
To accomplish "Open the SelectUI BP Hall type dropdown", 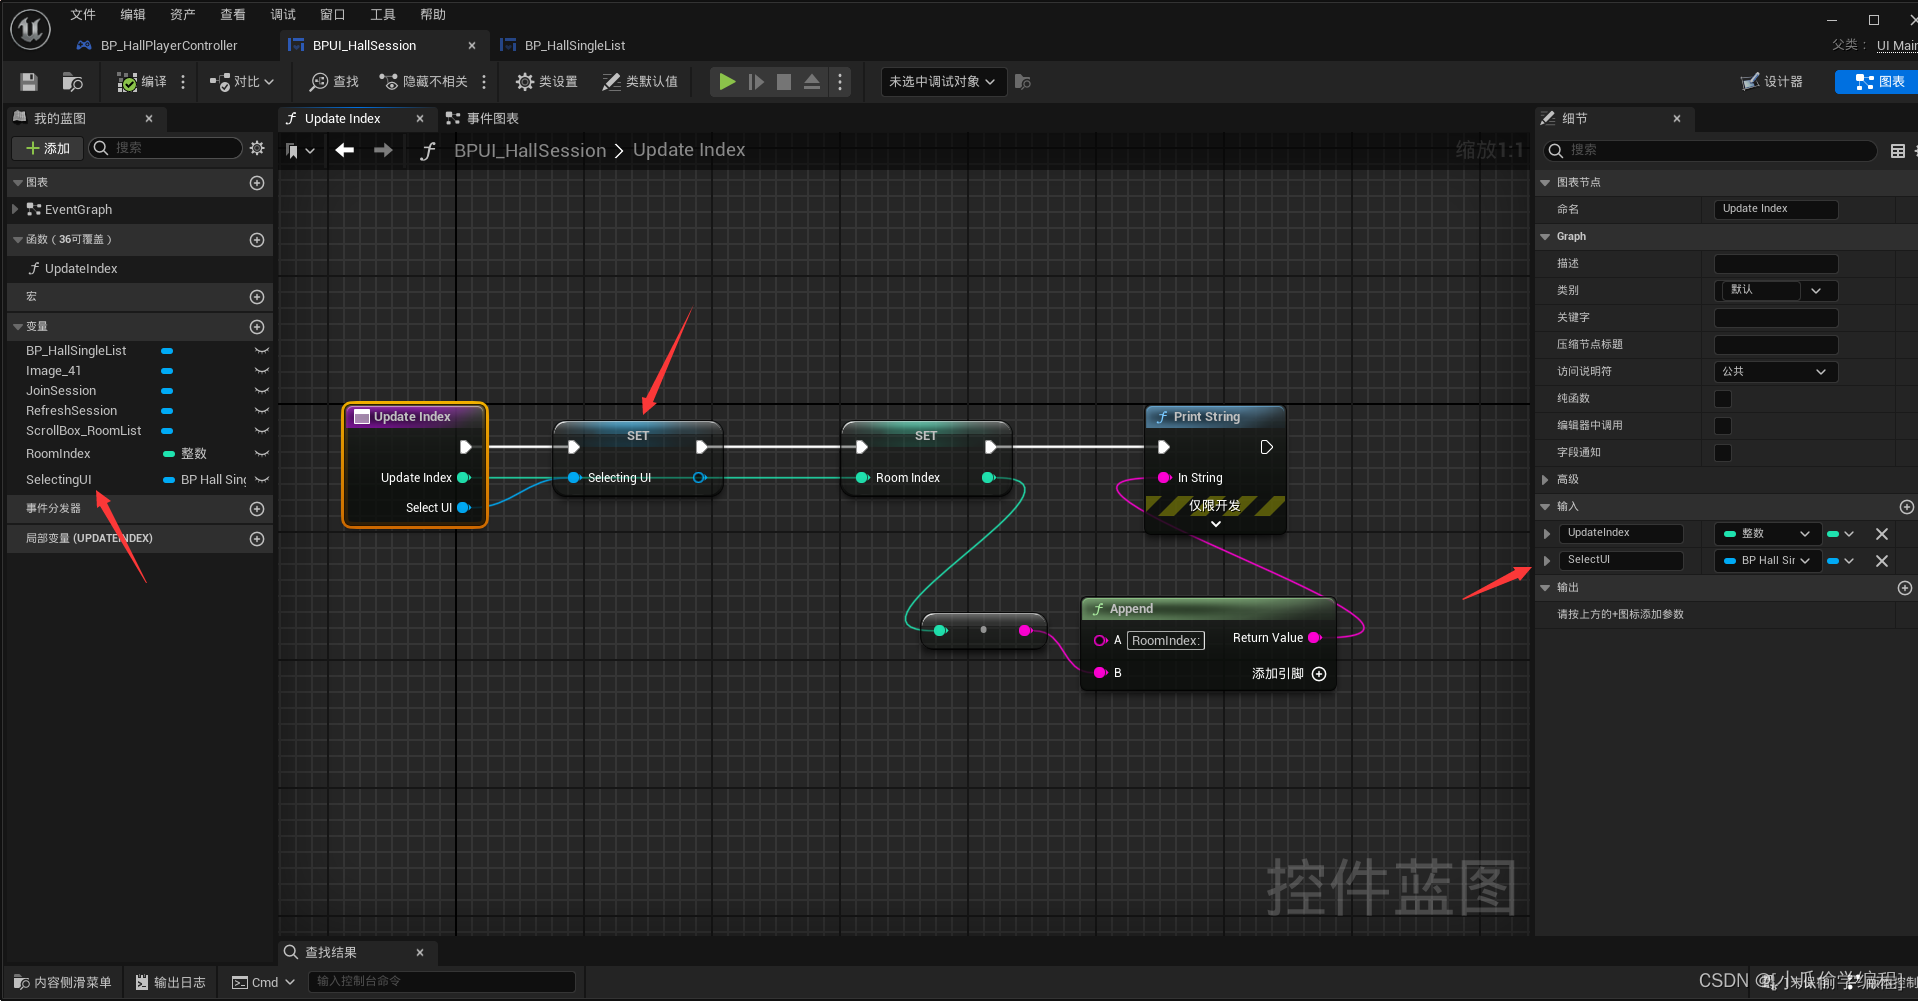I will pyautogui.click(x=1767, y=561).
